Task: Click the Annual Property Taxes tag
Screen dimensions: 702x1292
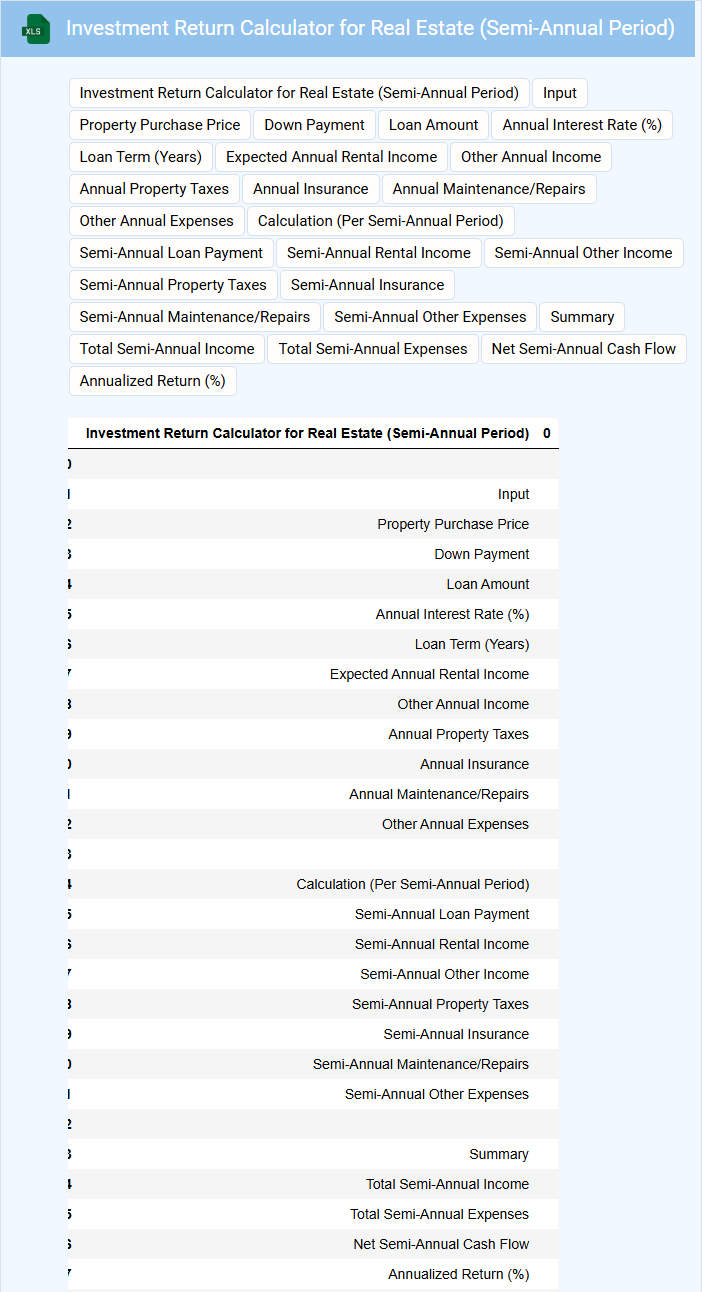Action: click(154, 189)
